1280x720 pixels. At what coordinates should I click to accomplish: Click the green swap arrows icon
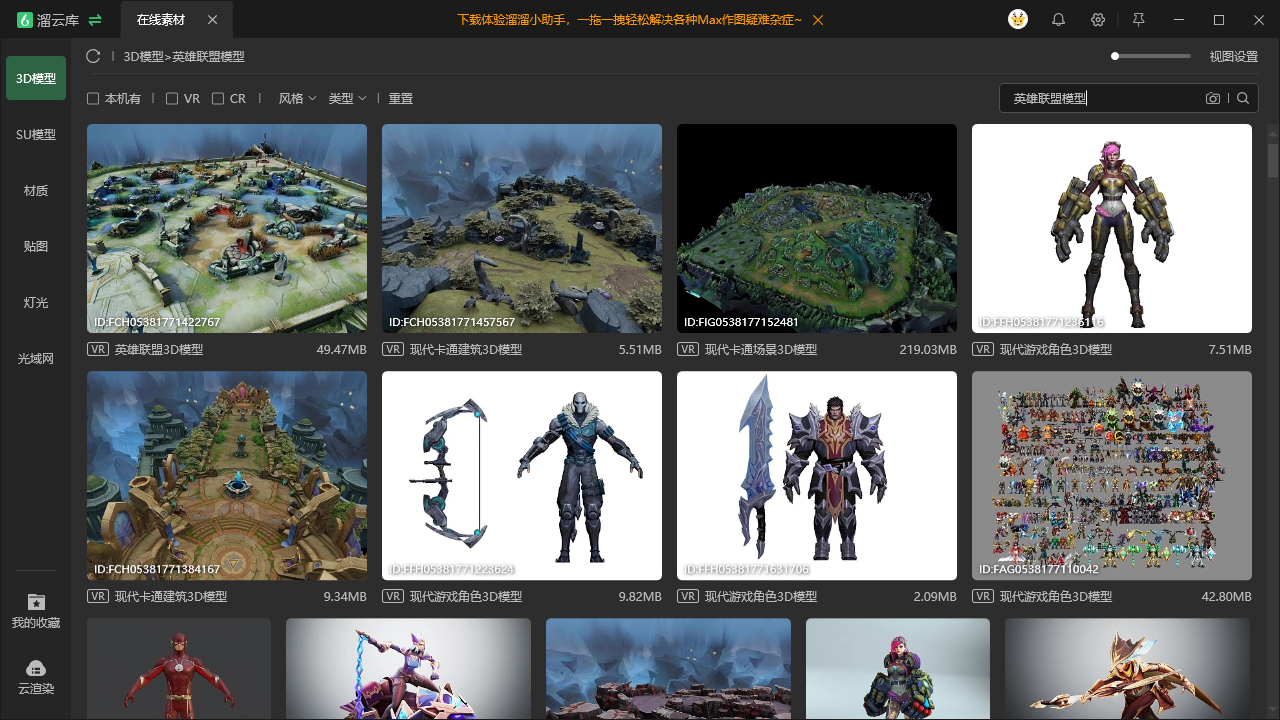point(95,20)
